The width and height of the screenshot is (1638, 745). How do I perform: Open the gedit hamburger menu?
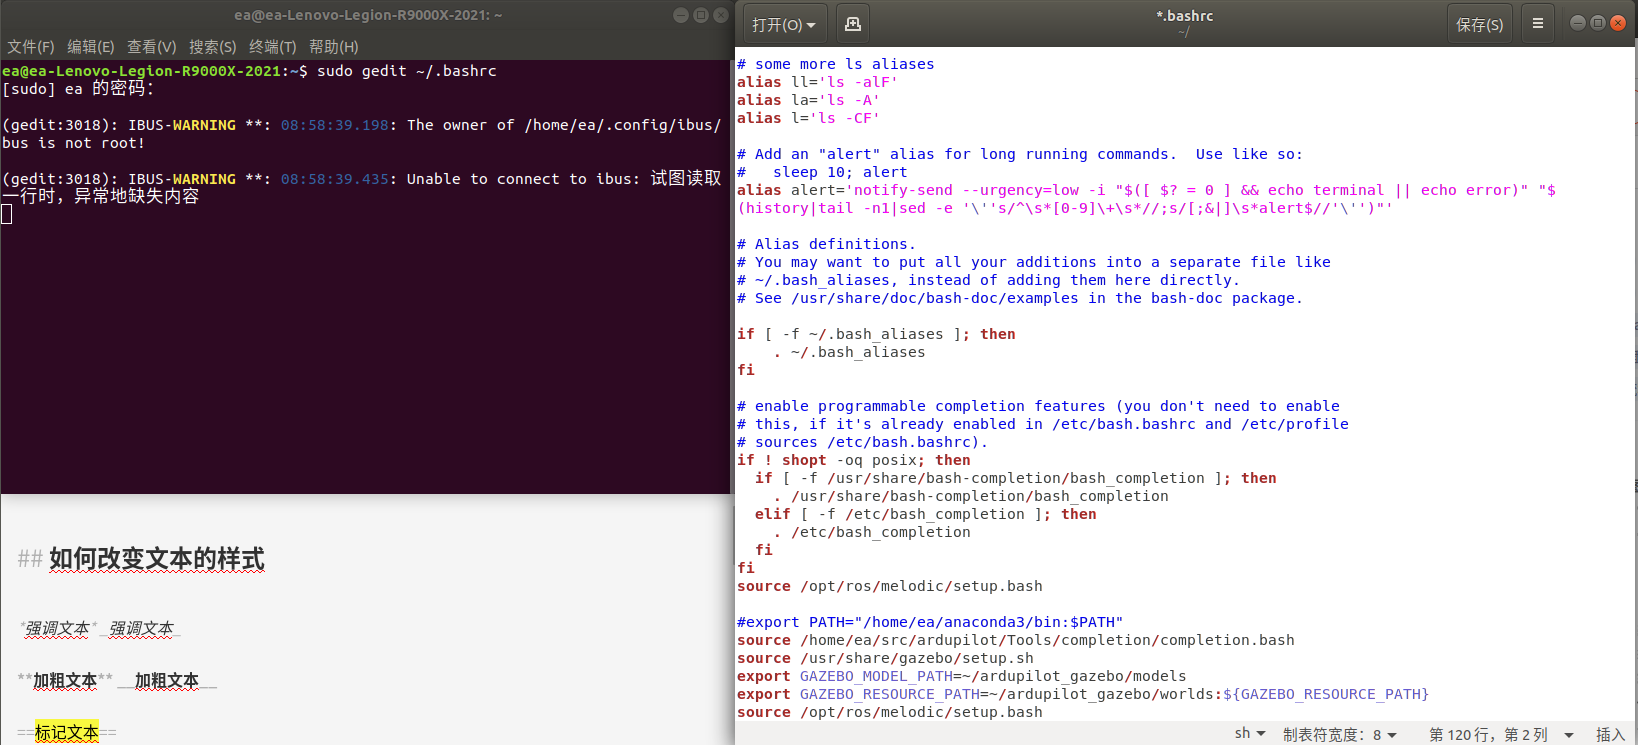1538,24
